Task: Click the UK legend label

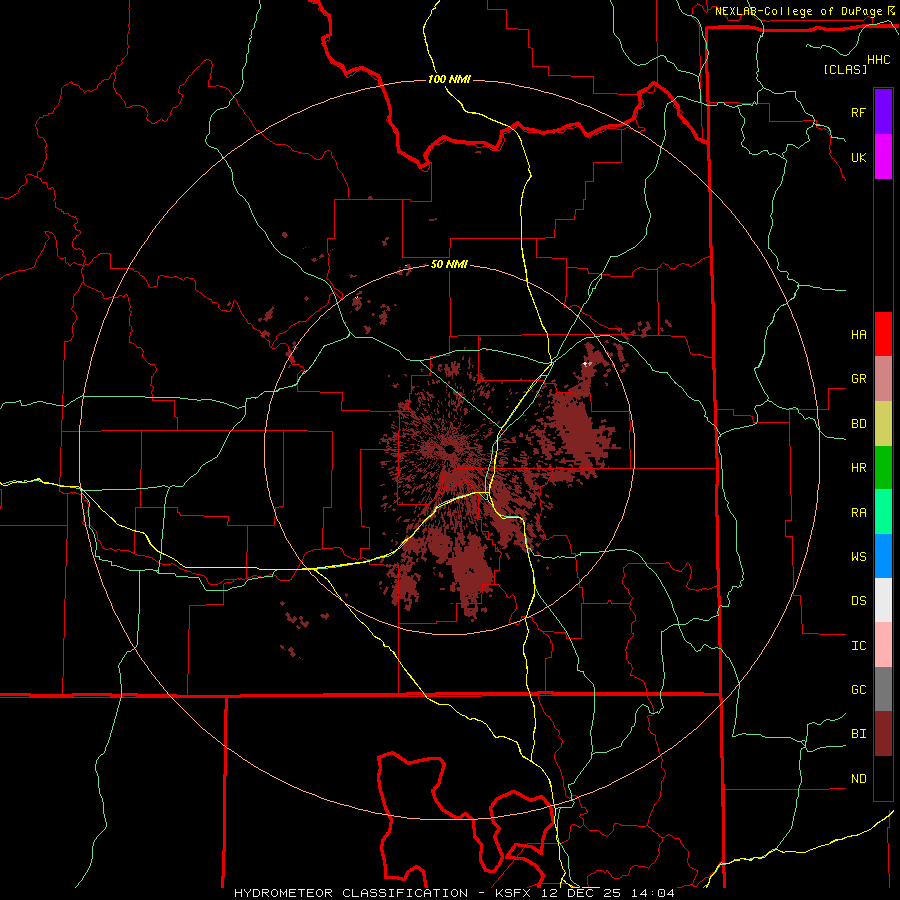Action: tap(858, 157)
